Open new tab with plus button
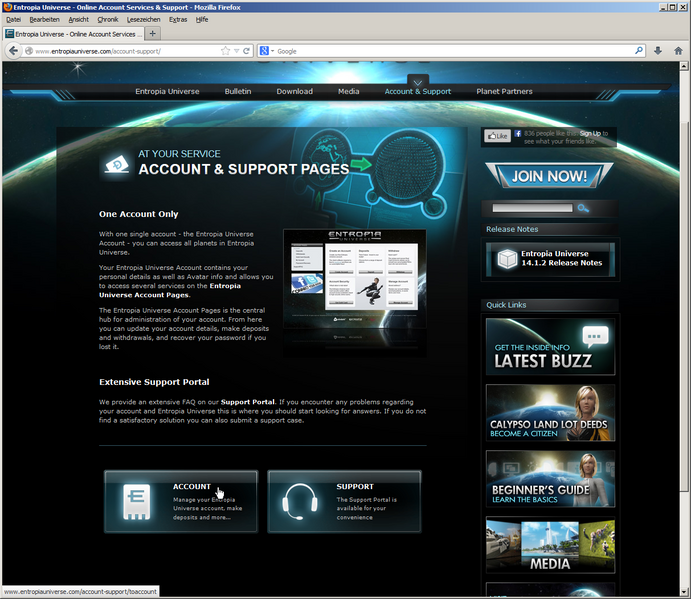 point(152,33)
